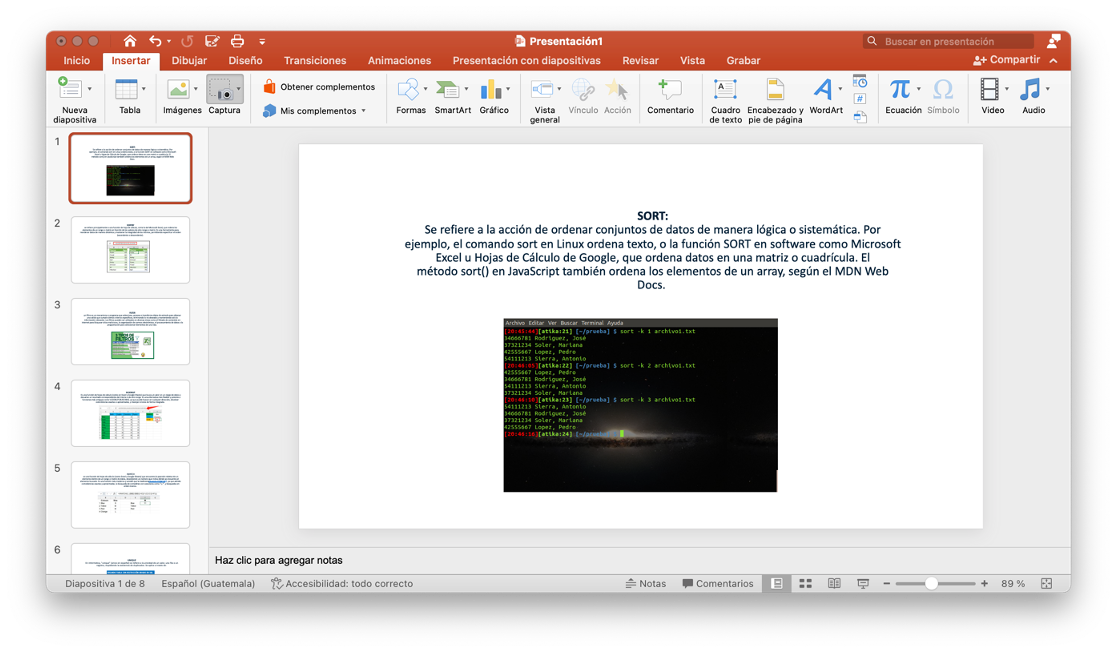Screen dimensions: 1116x654
Task: Toggle Comentarios pane in status bar
Action: [x=717, y=584]
